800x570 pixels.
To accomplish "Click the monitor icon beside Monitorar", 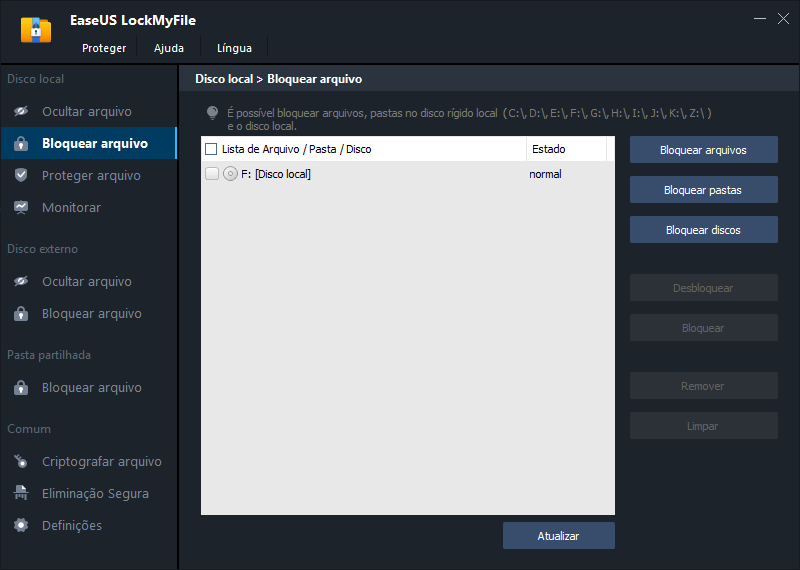I will [21, 208].
